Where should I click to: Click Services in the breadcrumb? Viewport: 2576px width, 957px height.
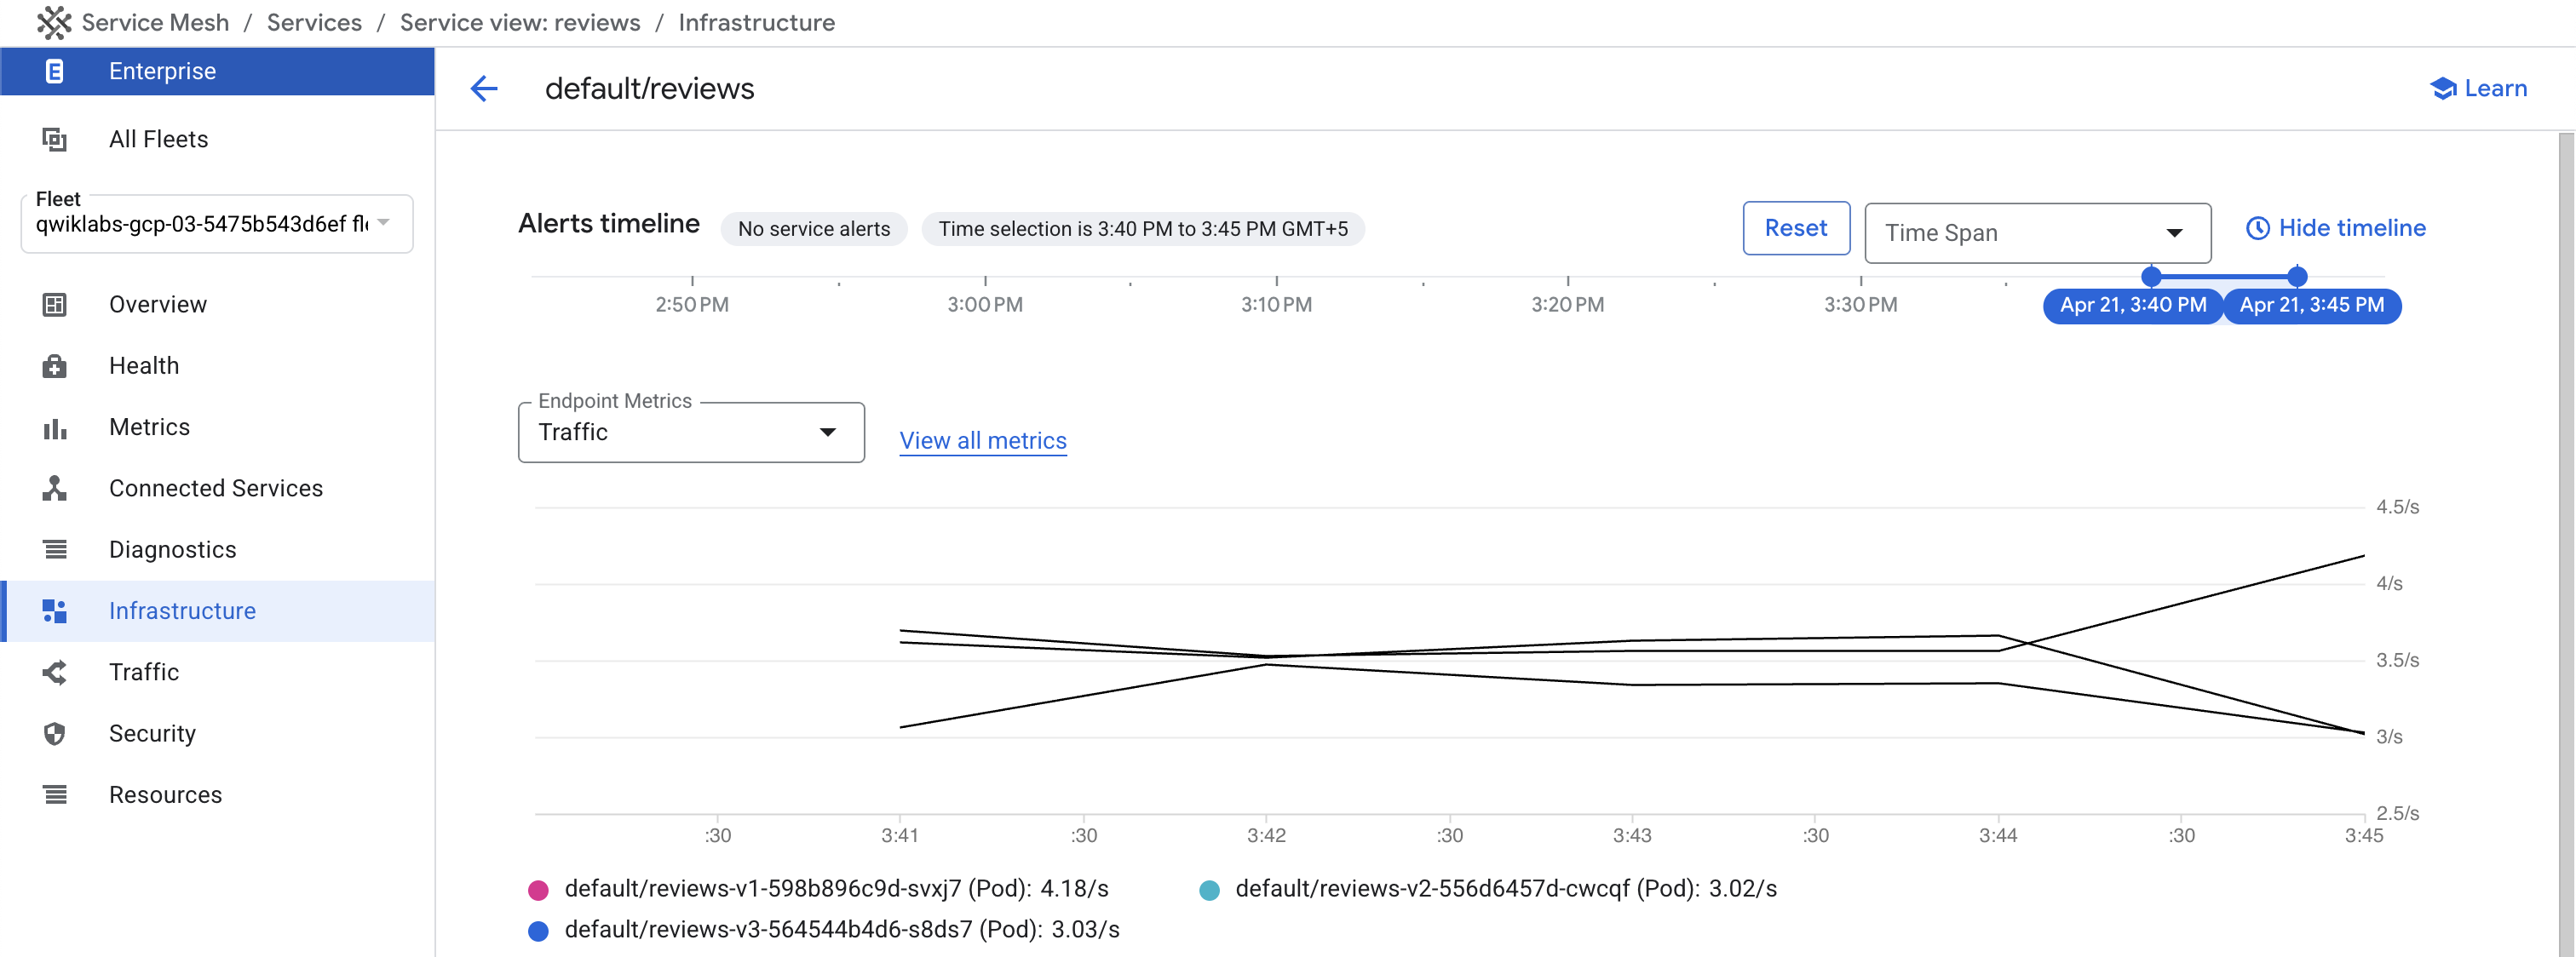(314, 22)
